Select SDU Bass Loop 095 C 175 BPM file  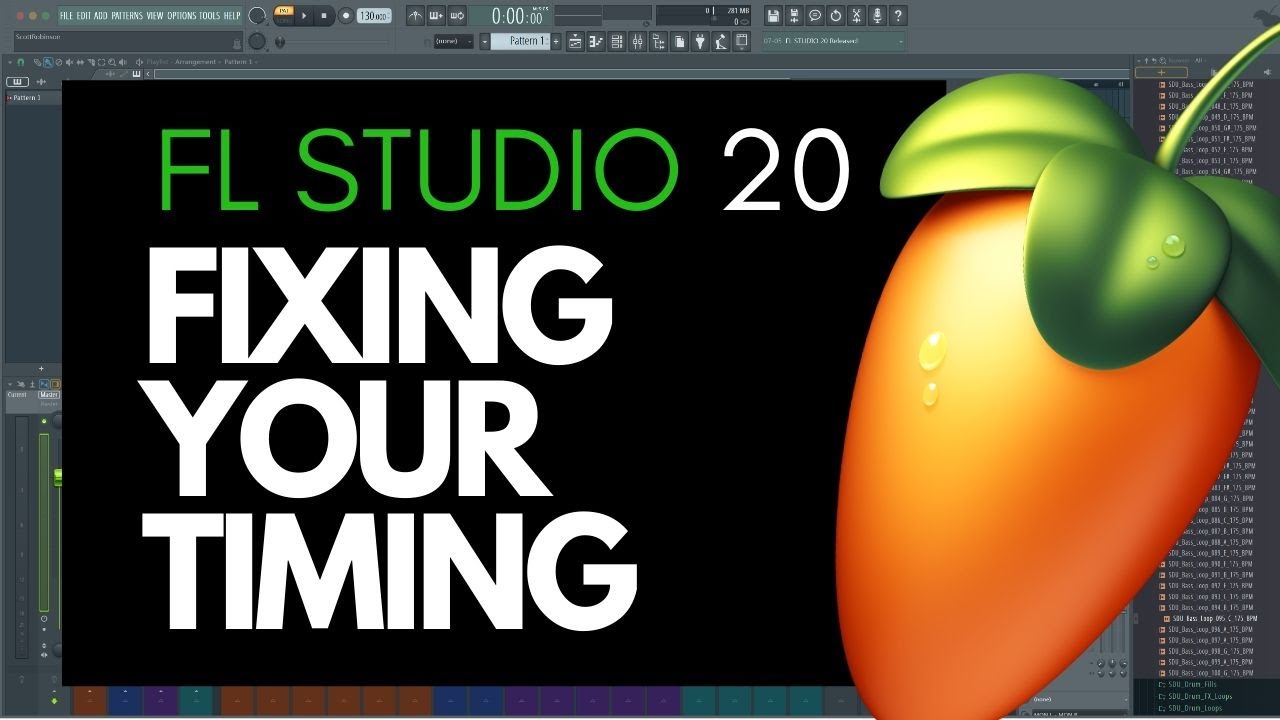1216,620
